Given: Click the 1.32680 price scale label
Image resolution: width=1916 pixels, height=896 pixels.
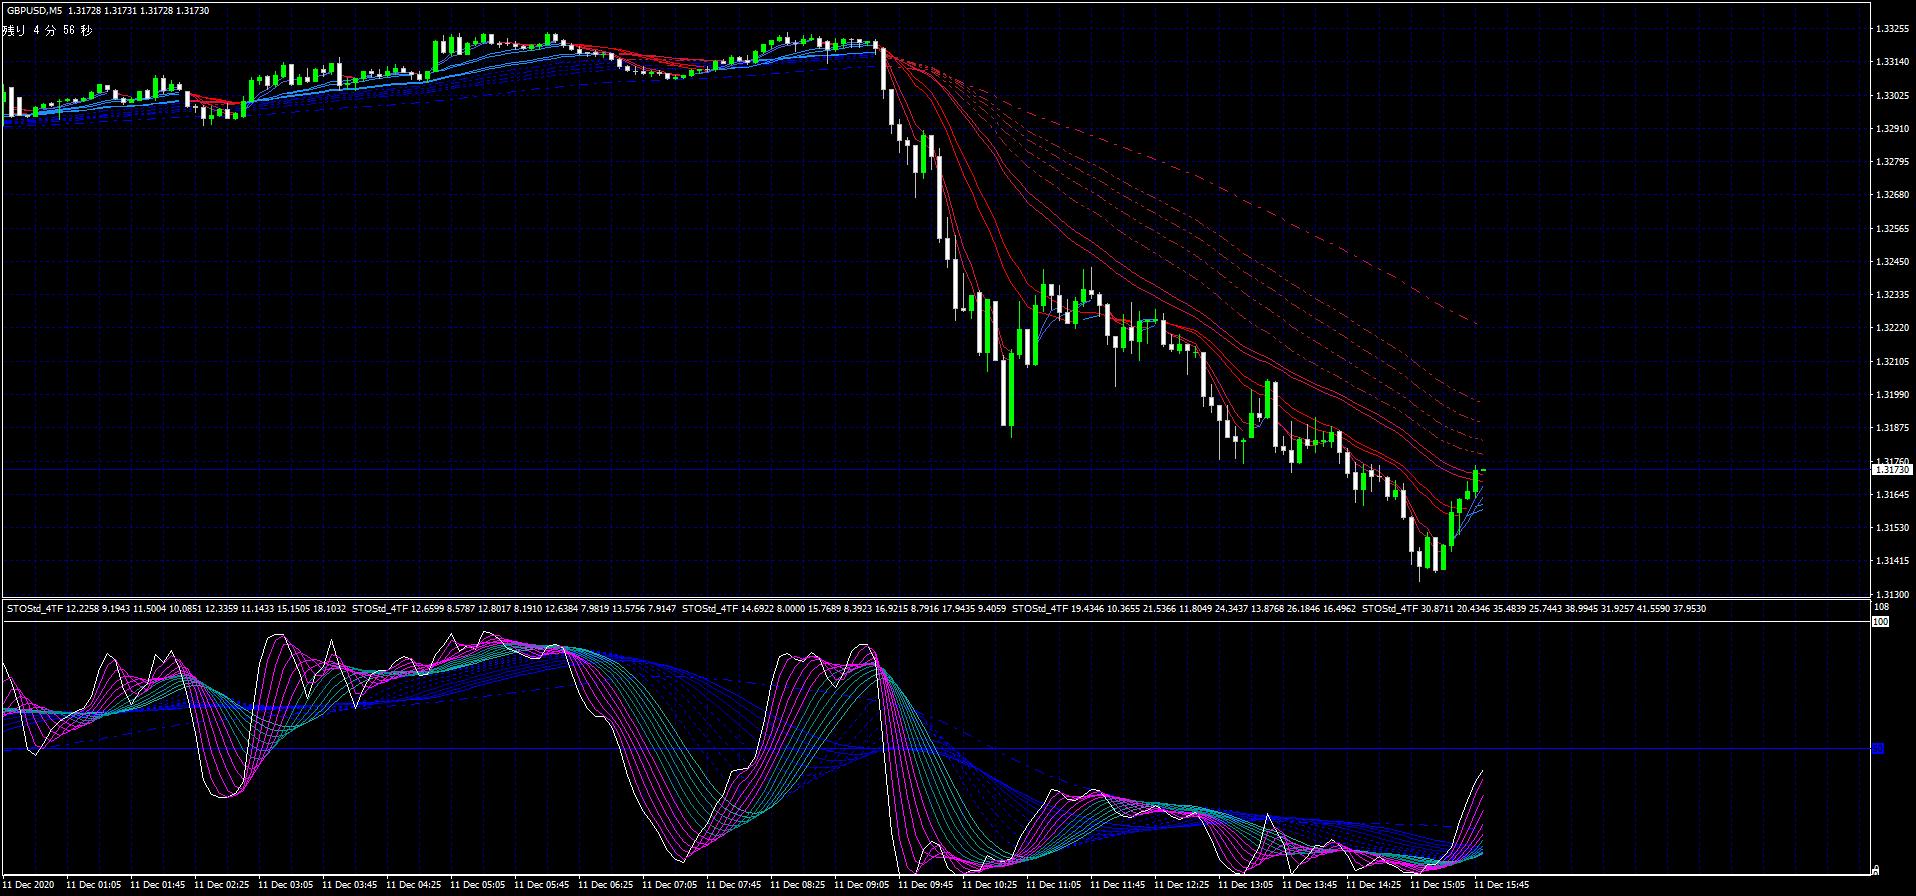Looking at the screenshot, I should pos(1891,195).
